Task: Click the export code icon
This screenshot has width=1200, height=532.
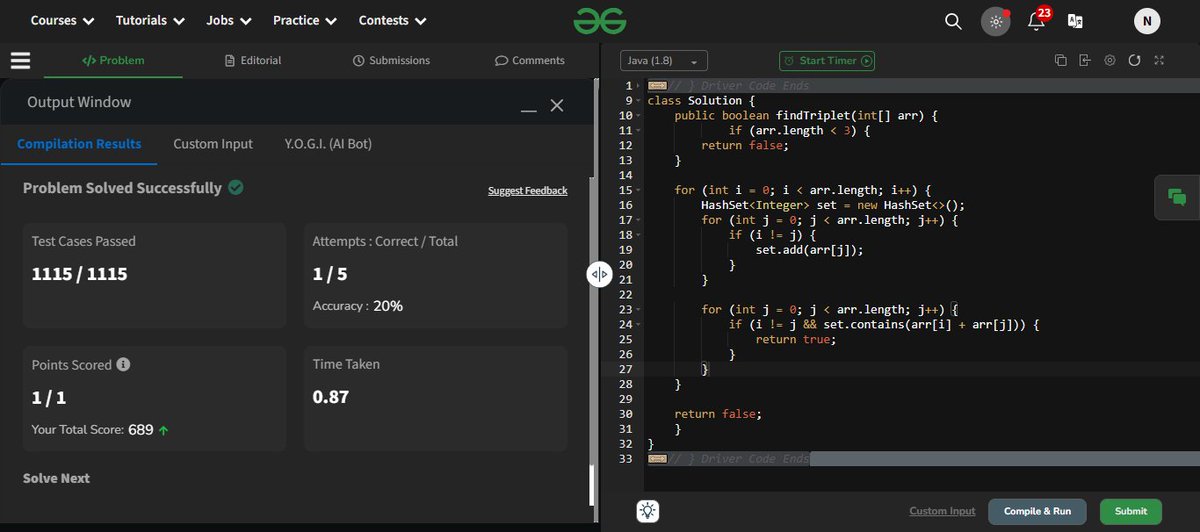Action: coord(1085,60)
